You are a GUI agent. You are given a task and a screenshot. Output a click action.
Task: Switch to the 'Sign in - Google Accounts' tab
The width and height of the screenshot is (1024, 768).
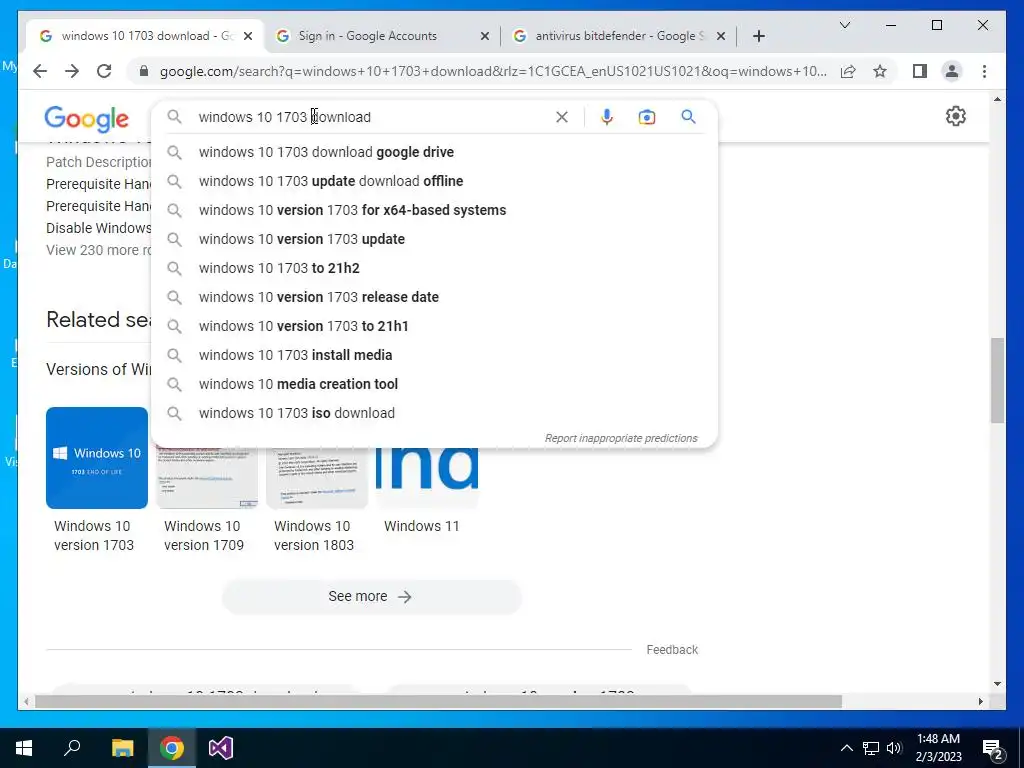point(368,36)
